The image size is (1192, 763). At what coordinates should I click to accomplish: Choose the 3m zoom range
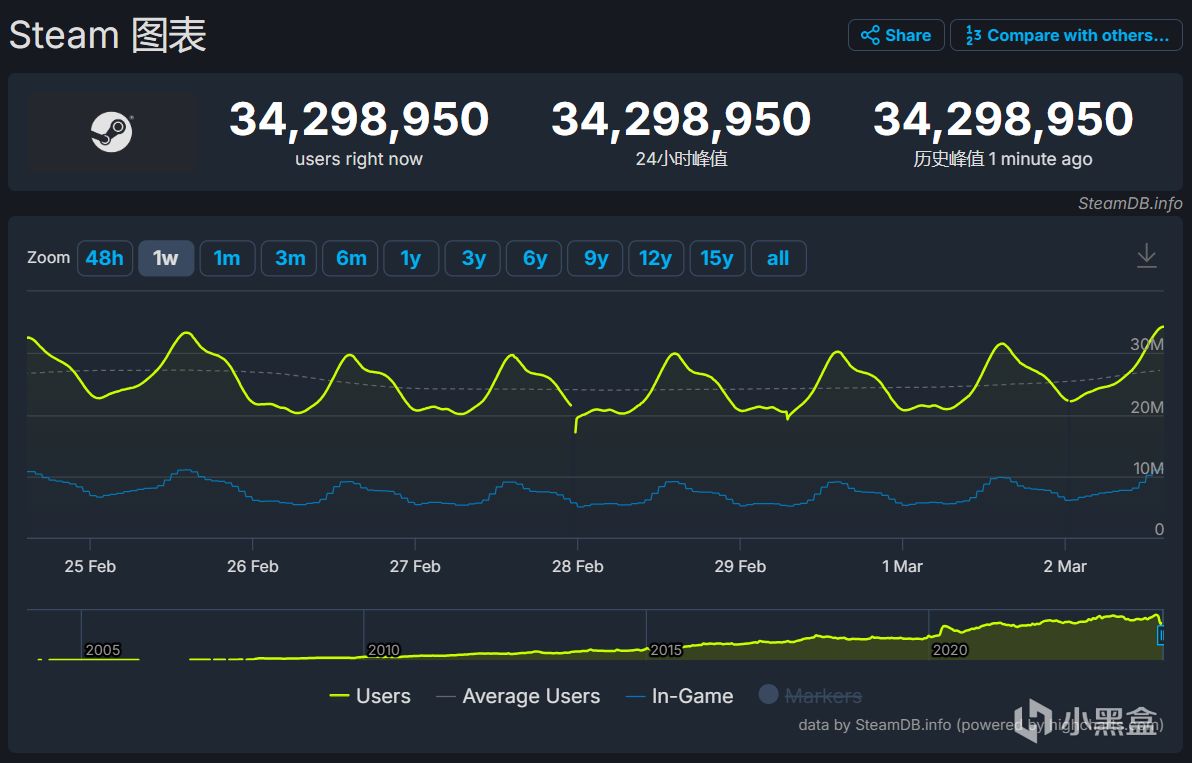pos(289,258)
